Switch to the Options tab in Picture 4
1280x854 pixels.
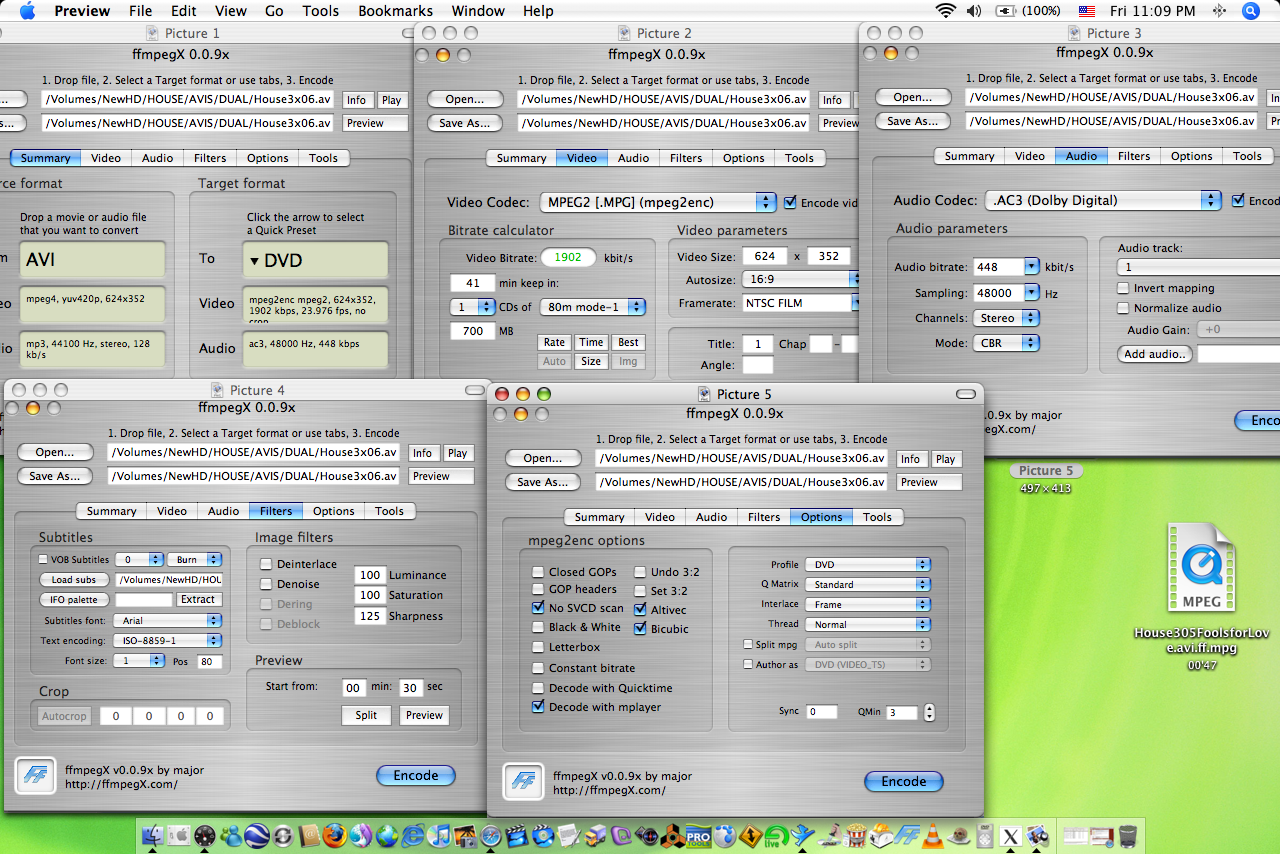(x=334, y=511)
